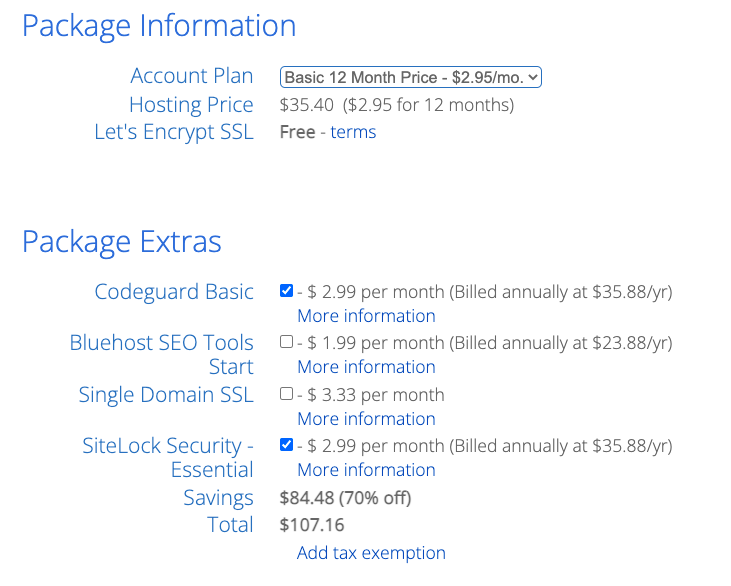The width and height of the screenshot is (731, 586).
Task: Click the Package Information heading
Action: pyautogui.click(x=159, y=26)
